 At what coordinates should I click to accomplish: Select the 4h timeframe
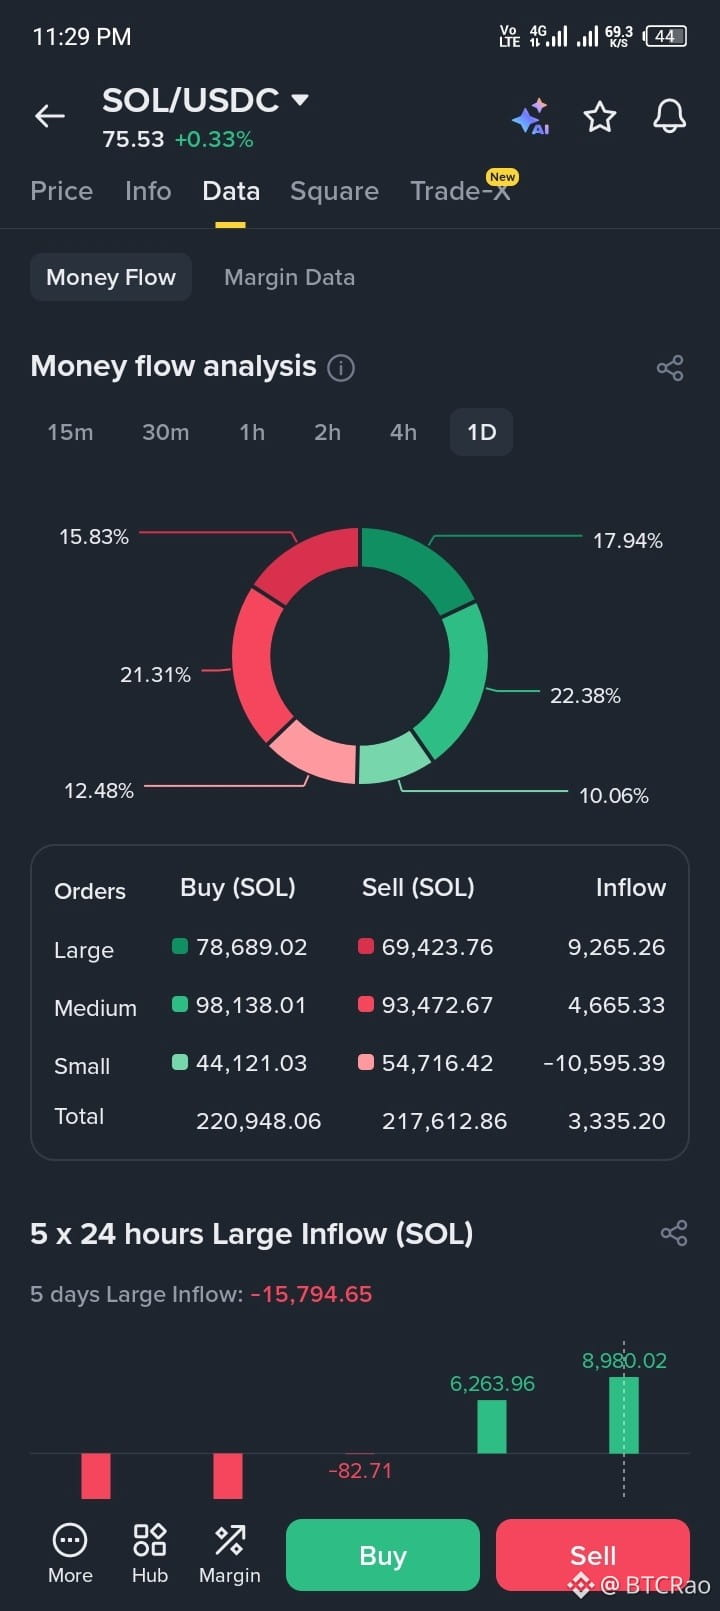coord(403,432)
